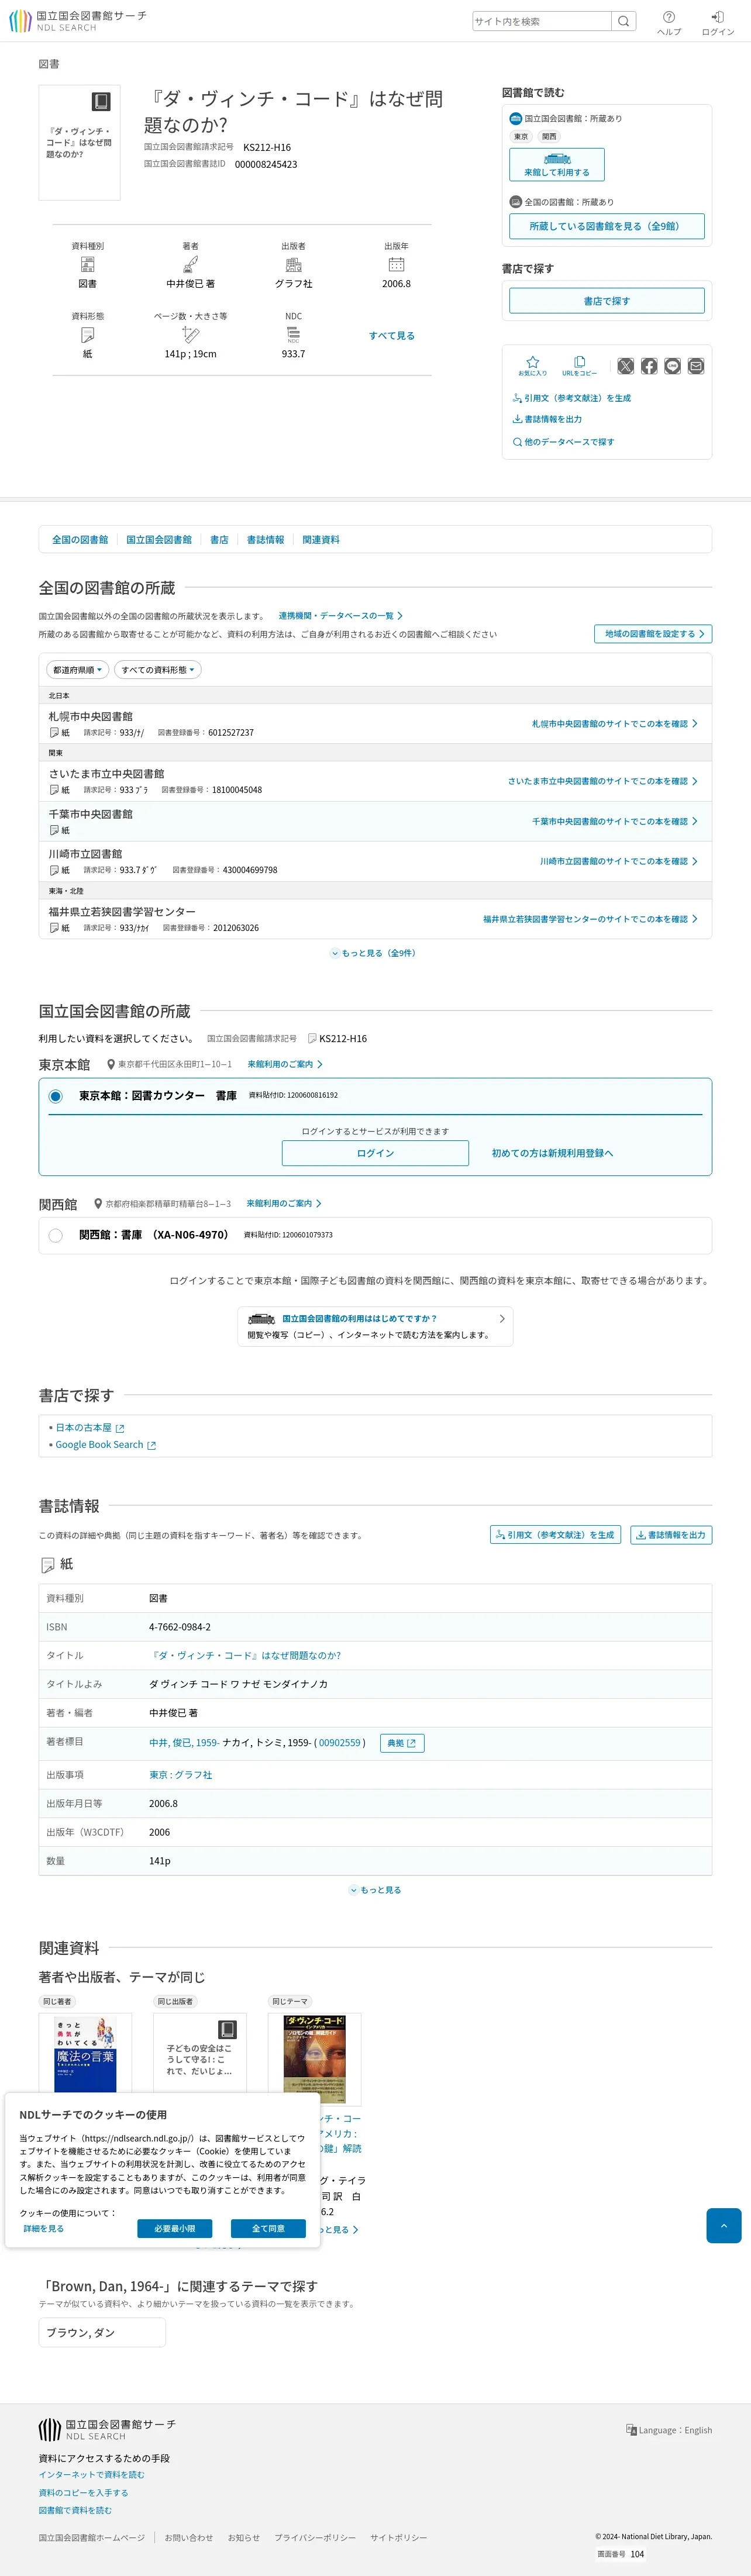Jump to 国立国会図書館 tab
The image size is (751, 2576).
click(159, 540)
